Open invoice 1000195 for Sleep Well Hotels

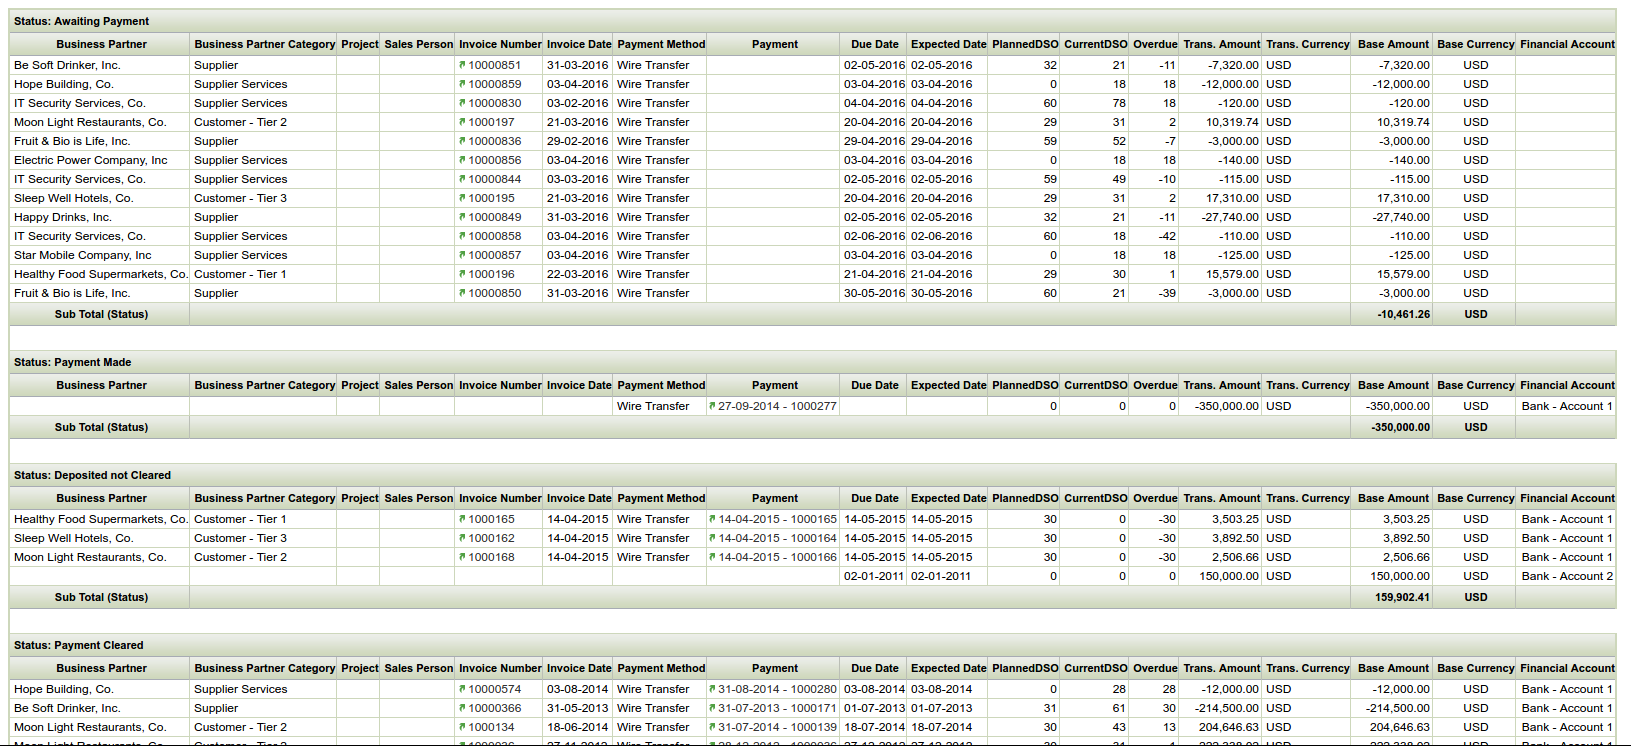(x=491, y=198)
